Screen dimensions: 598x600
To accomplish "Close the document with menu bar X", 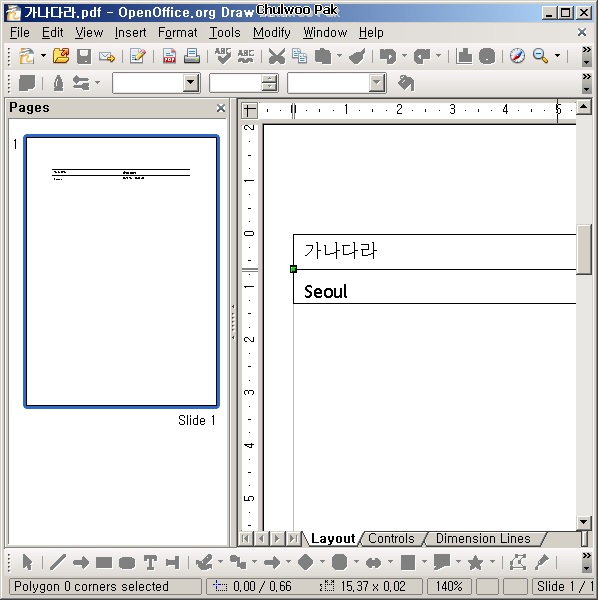I will 582,32.
